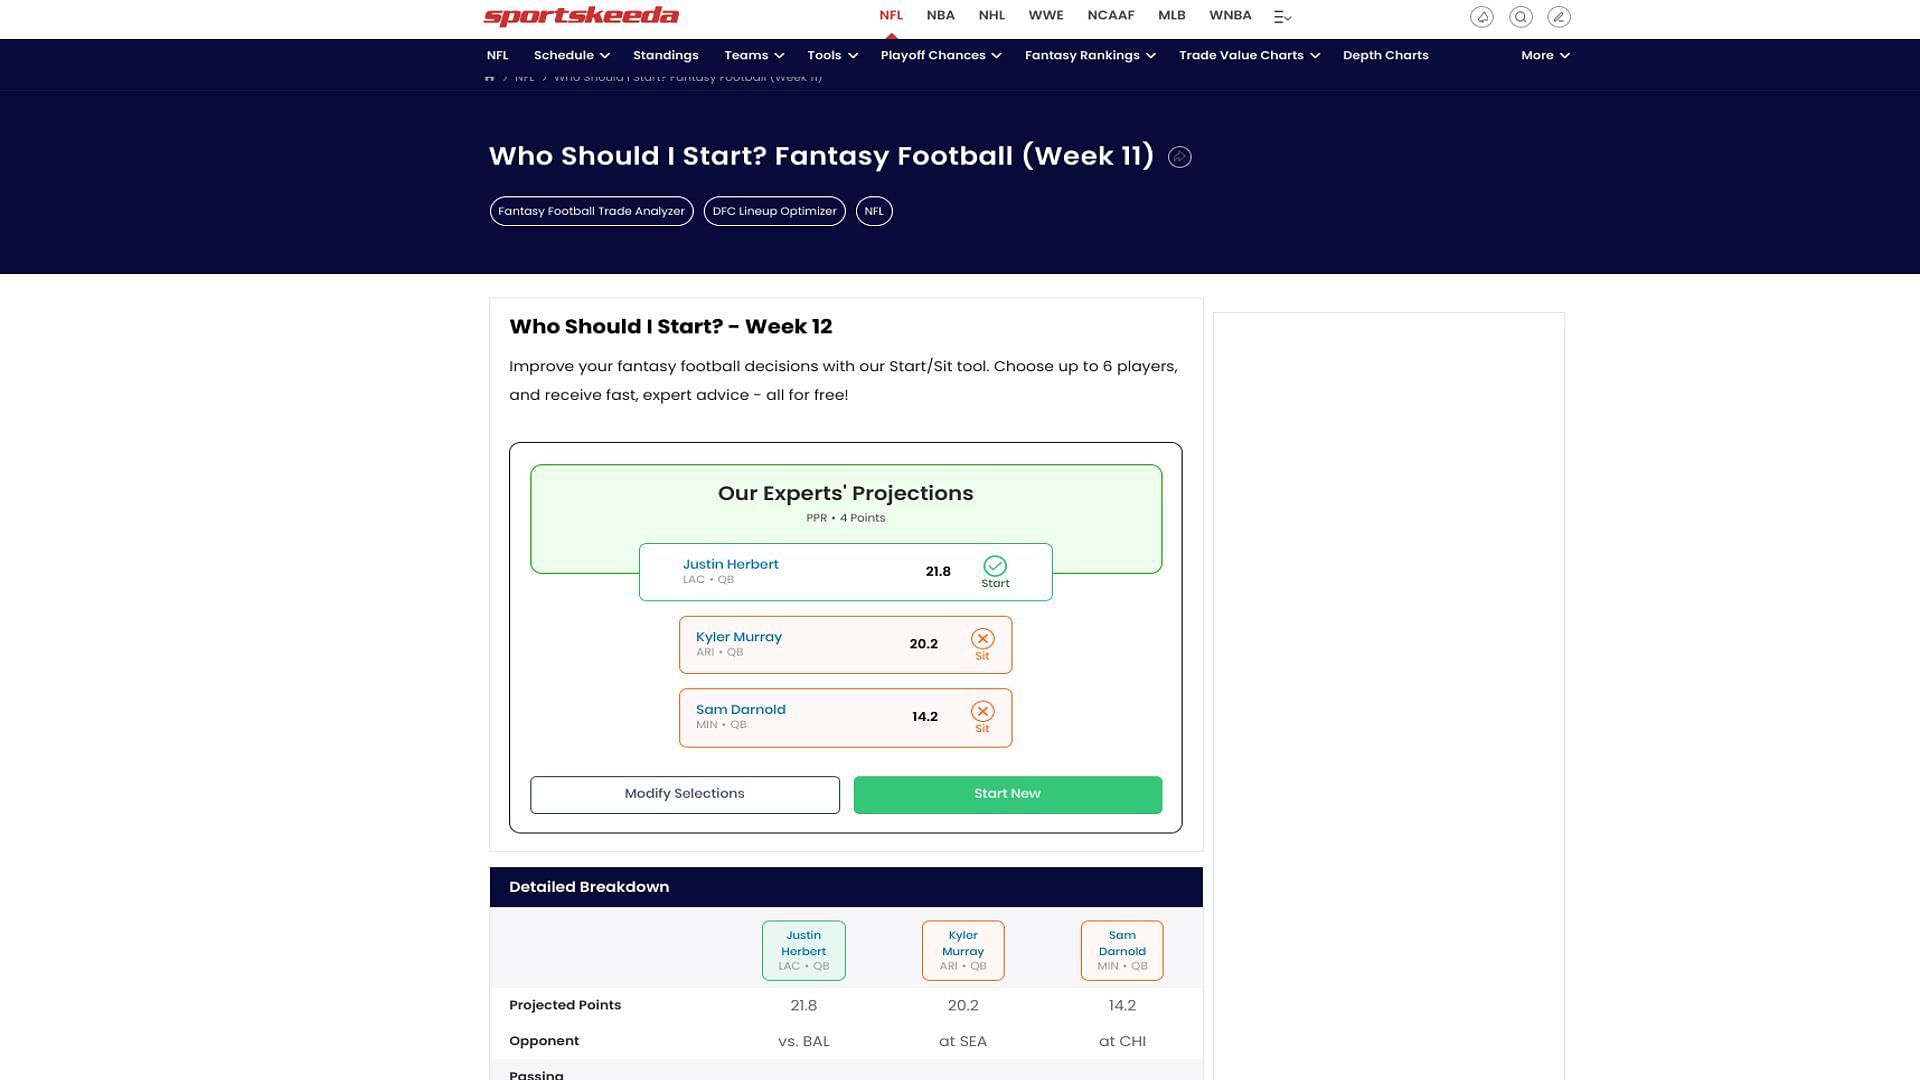Click the notifications bell icon
1920x1080 pixels.
[x=1480, y=16]
